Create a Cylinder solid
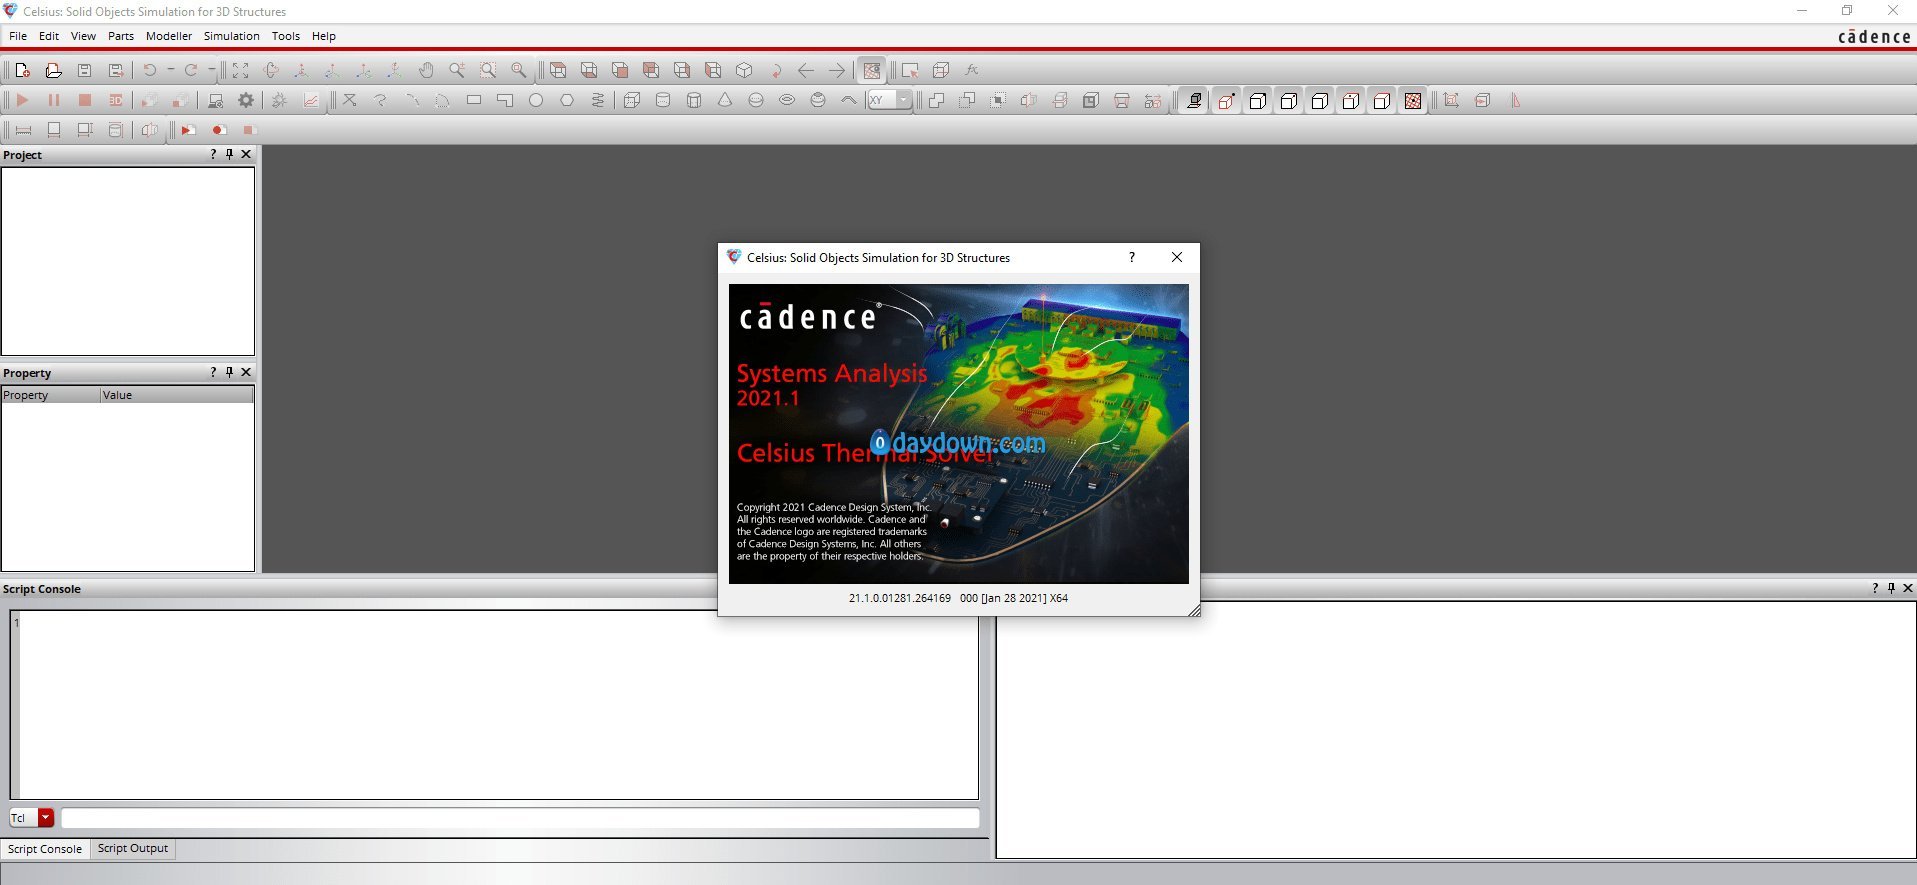The width and height of the screenshot is (1917, 885). click(663, 100)
